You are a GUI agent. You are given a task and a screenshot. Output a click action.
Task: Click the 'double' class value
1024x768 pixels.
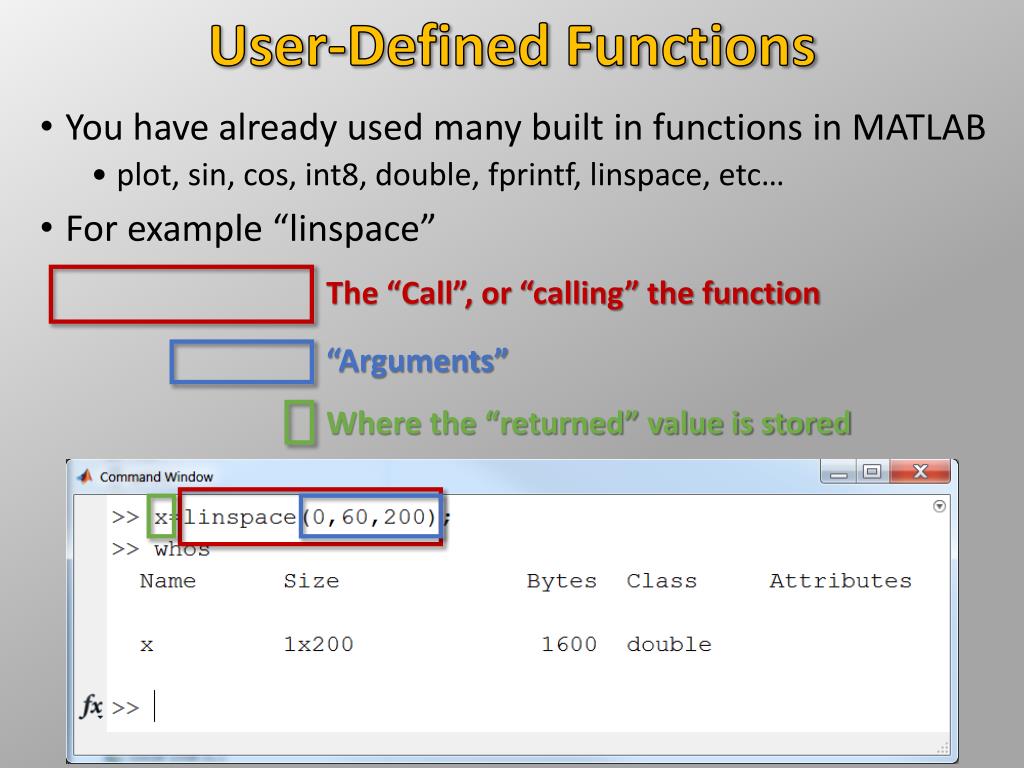tap(669, 645)
